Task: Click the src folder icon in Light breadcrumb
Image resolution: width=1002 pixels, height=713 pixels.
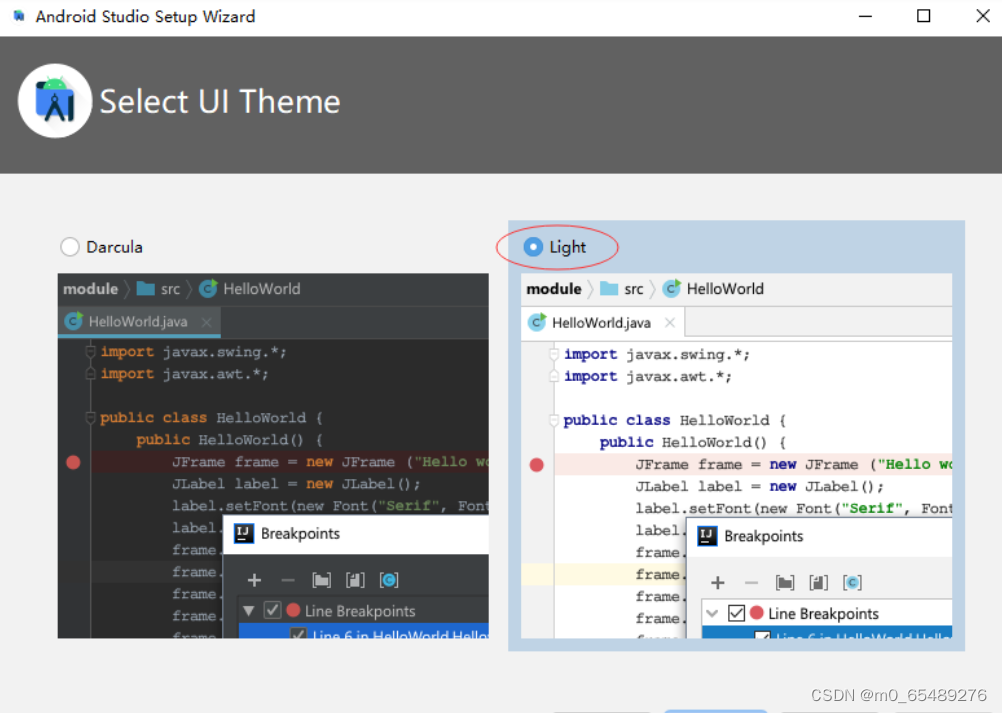Action: [609, 289]
